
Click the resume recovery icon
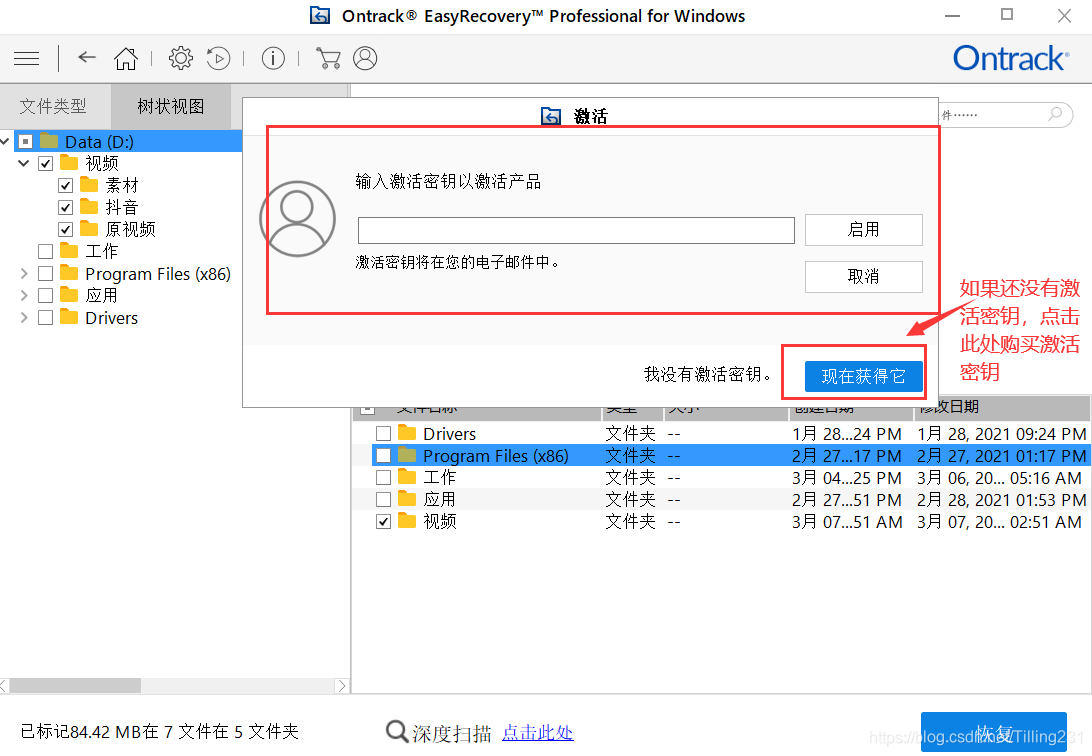(x=219, y=58)
